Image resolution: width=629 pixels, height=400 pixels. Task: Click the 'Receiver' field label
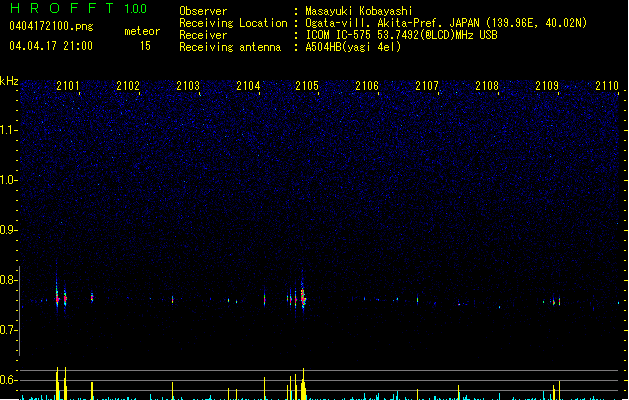(x=203, y=35)
